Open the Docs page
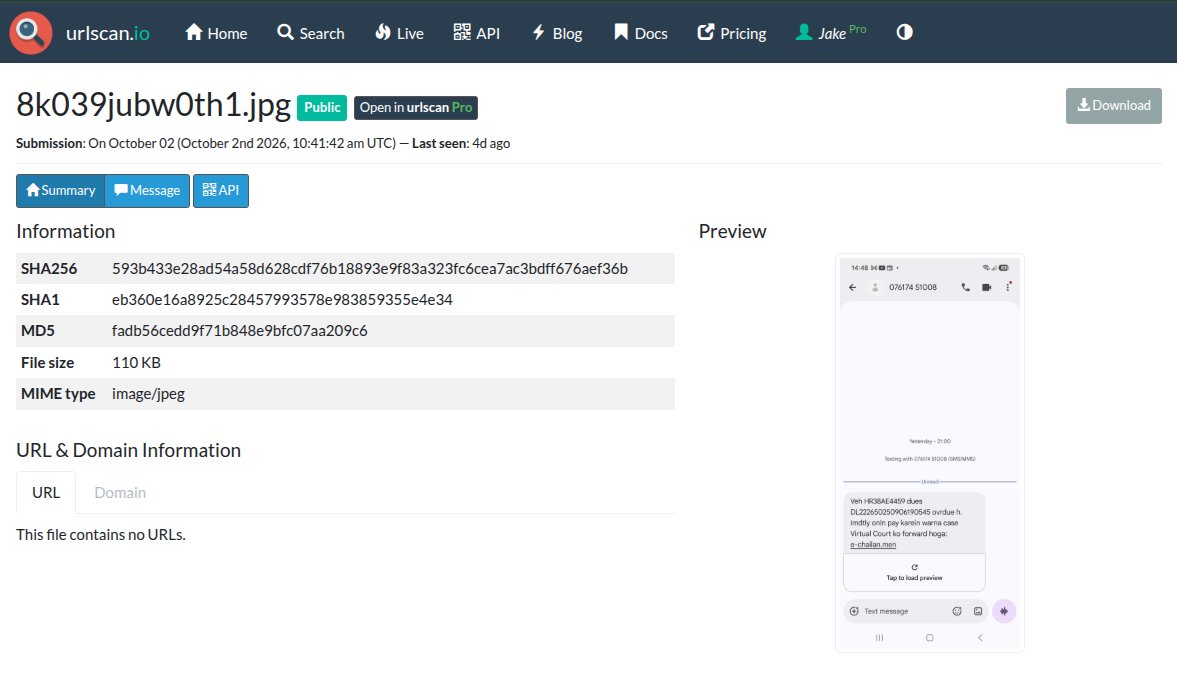 click(x=640, y=33)
